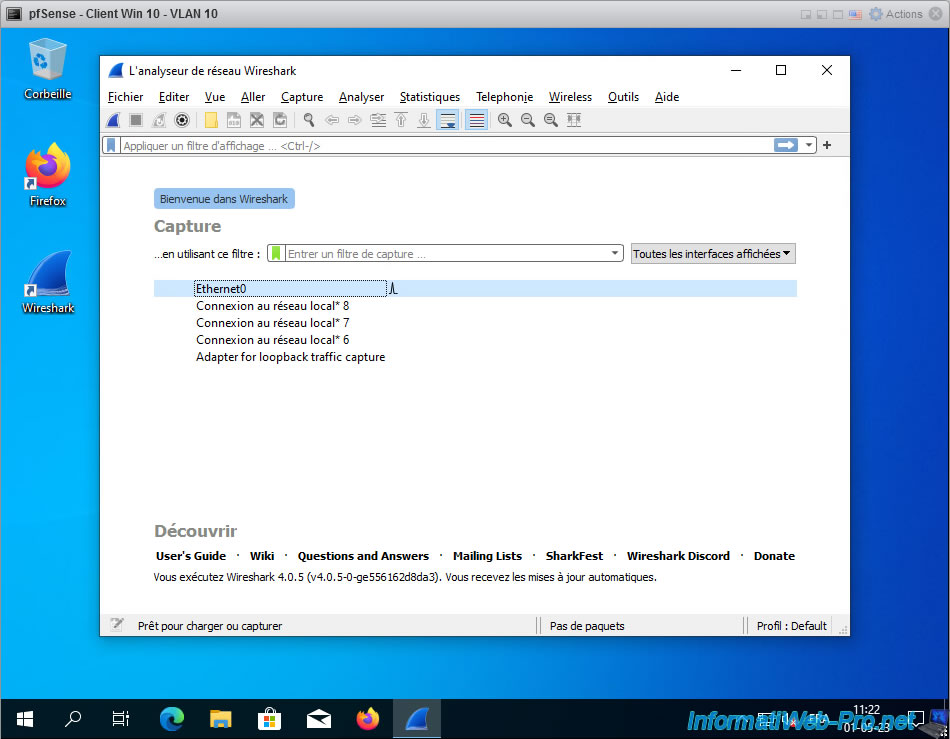Toggle auto-scroll during live capture

coord(447,120)
